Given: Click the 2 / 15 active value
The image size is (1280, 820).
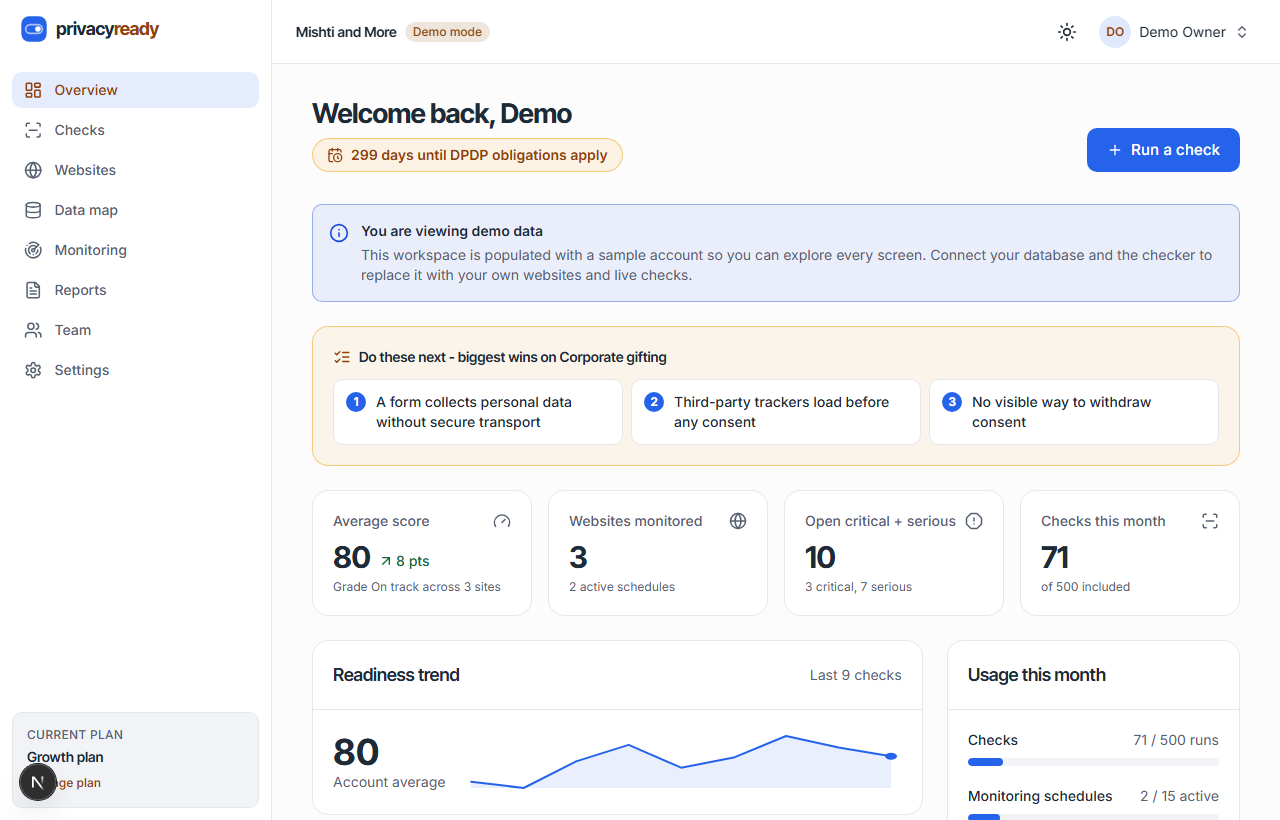Looking at the screenshot, I should pos(1179,796).
